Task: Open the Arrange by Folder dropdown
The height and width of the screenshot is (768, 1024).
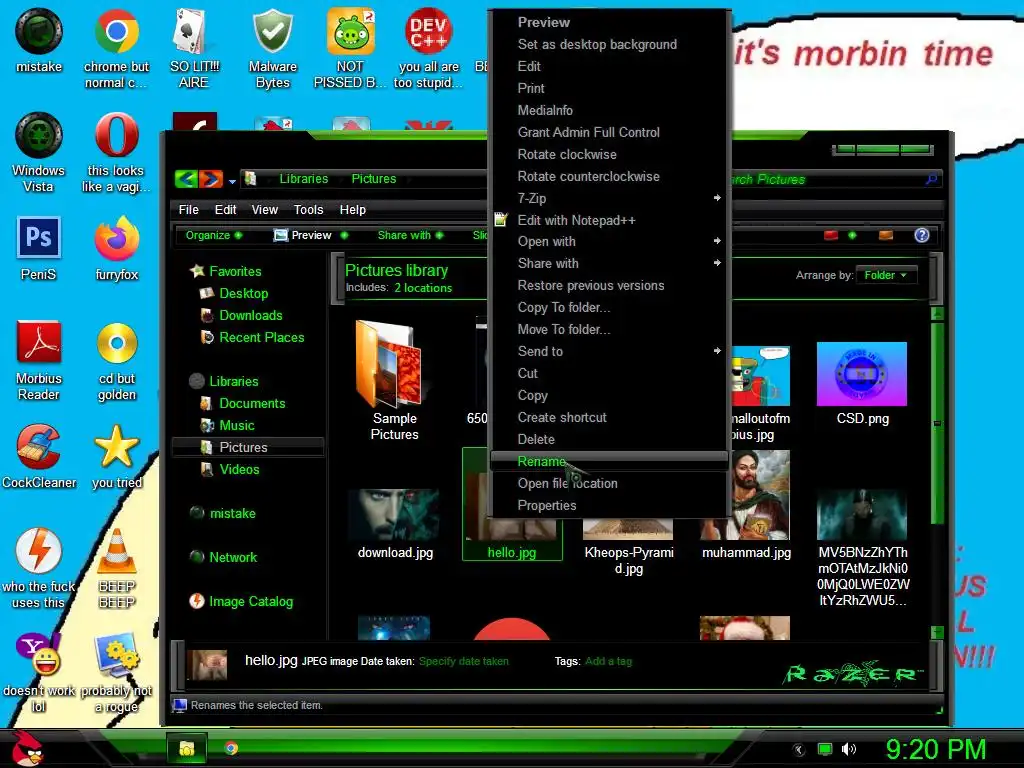Action: 886,275
